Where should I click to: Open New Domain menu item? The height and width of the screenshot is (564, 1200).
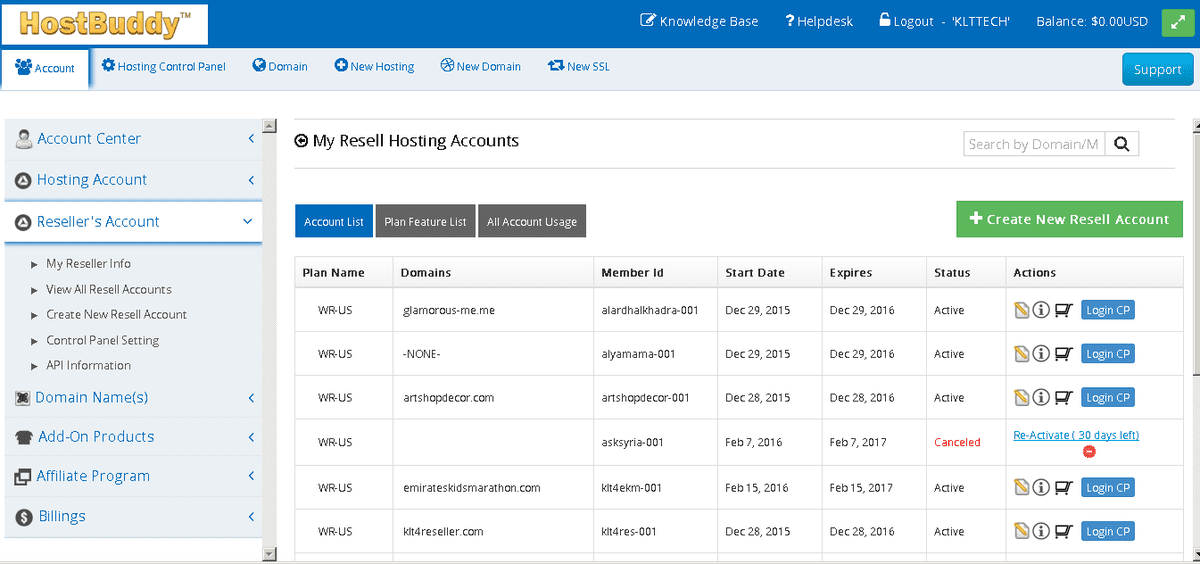point(480,66)
